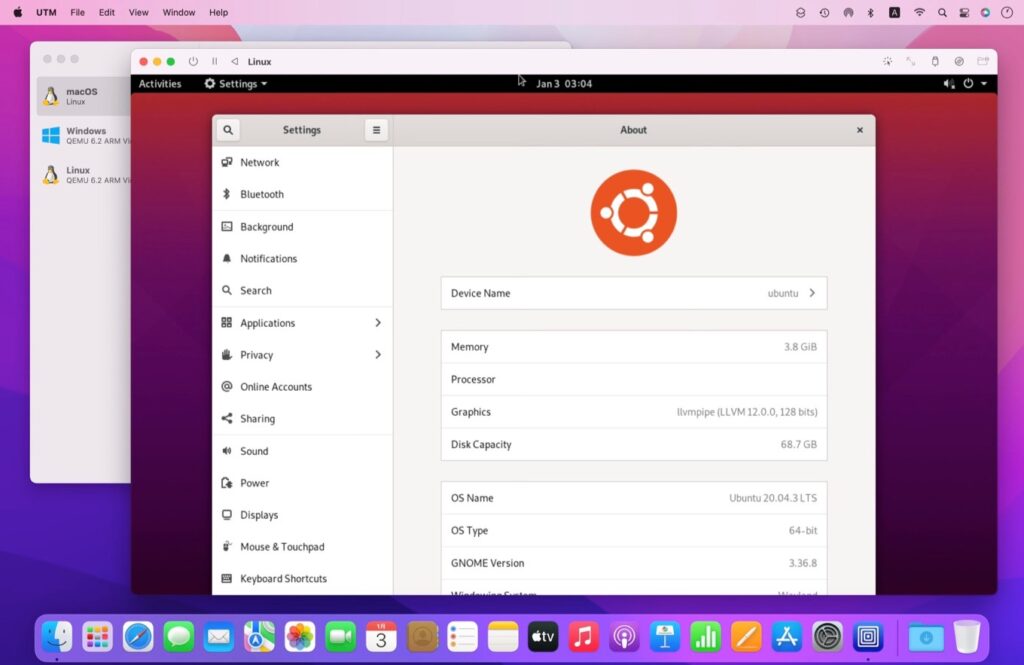The image size is (1024, 665).
Task: Click Activities in the GNOME top bar
Action: [x=160, y=84]
